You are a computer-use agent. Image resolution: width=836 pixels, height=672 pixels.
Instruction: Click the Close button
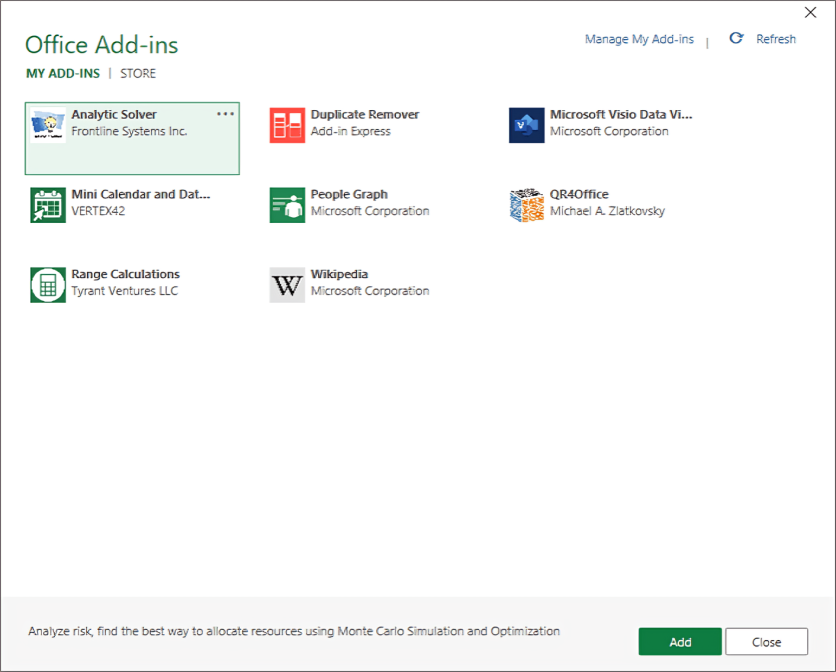tap(767, 642)
